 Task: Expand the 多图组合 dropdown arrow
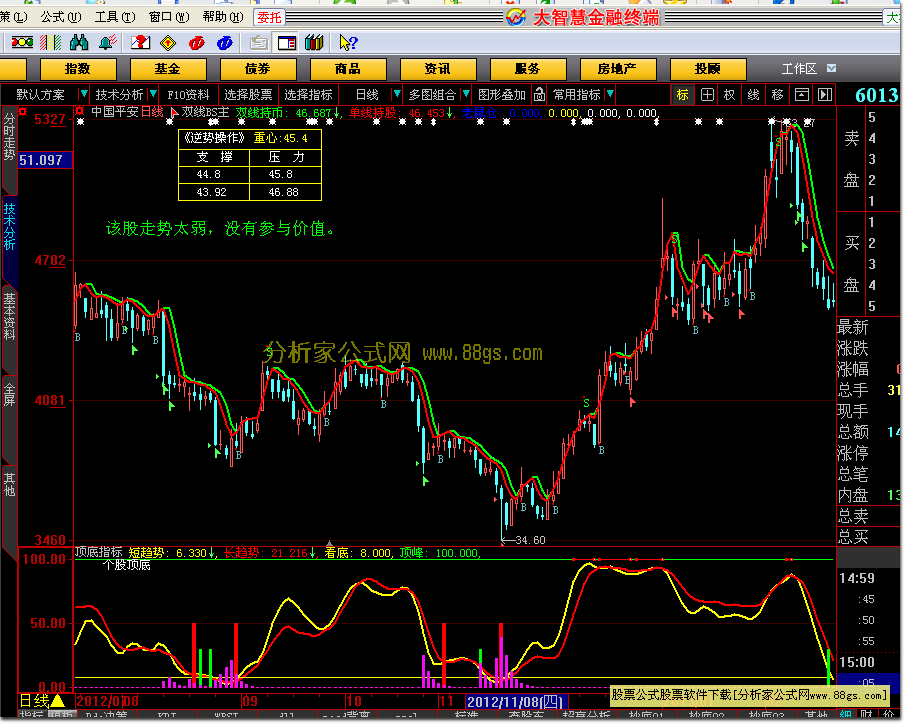466,94
